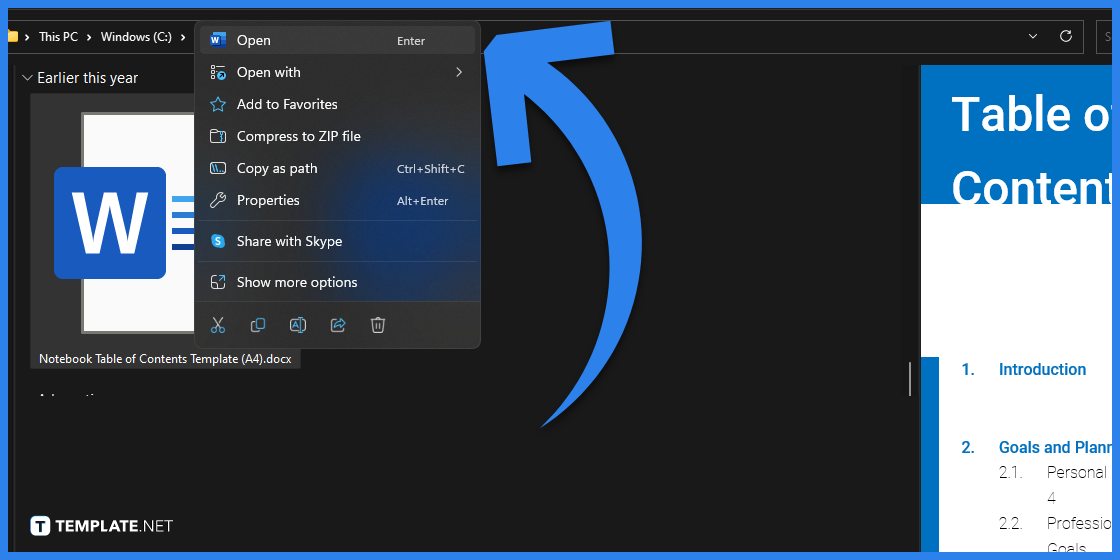Choose Compress to ZIP file
This screenshot has height=560, width=1120.
[298, 136]
